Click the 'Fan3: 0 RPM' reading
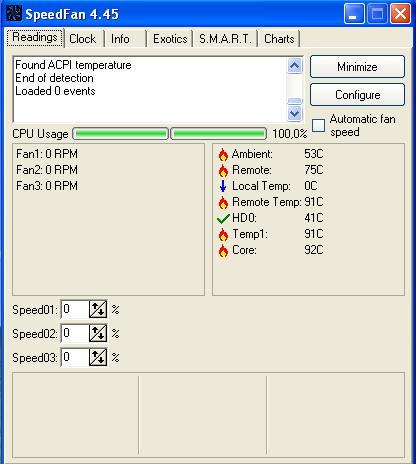This screenshot has width=416, height=464. tap(47, 186)
